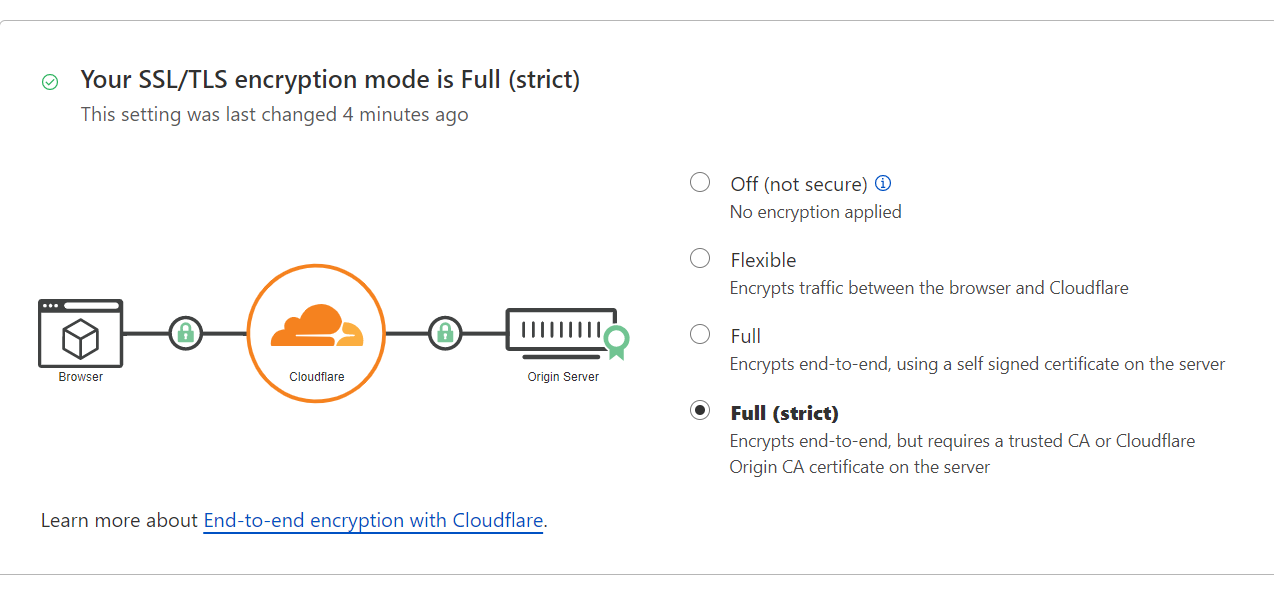Click the green certificate ribbon badge
This screenshot has width=1274, height=590.
click(x=616, y=342)
